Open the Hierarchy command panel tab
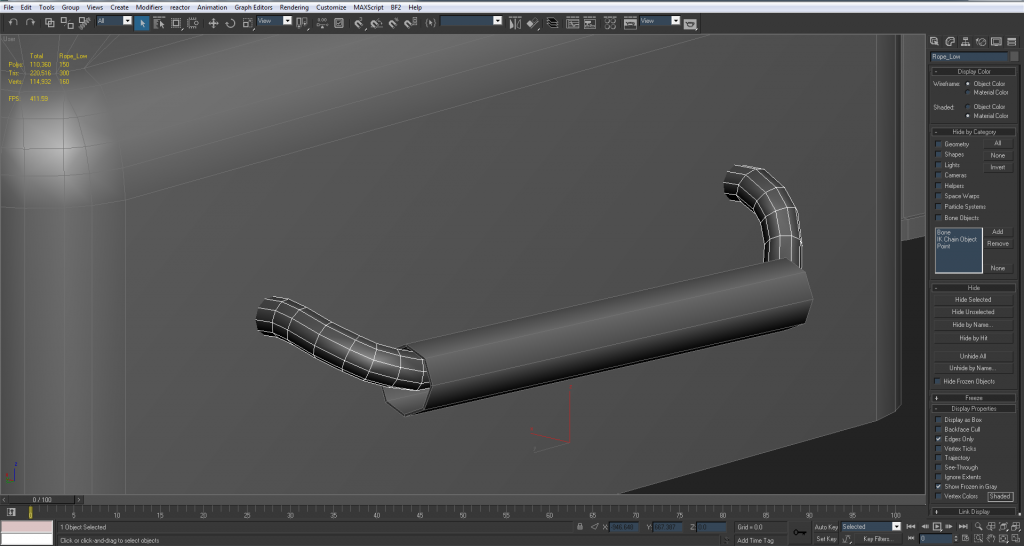The width and height of the screenshot is (1024, 546). tap(964, 41)
